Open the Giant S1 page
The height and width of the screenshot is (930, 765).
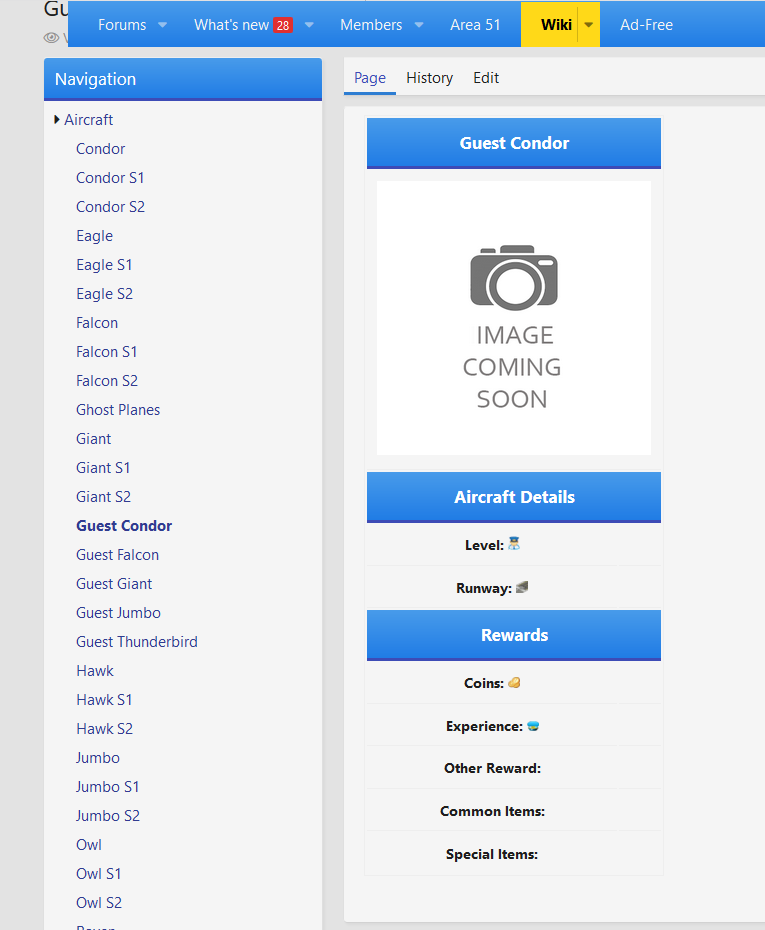point(103,468)
